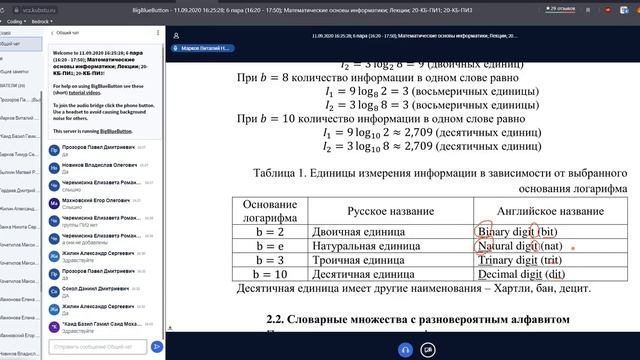Click first Прозоров Павел Дмитриевич avatar

click(x=54, y=150)
